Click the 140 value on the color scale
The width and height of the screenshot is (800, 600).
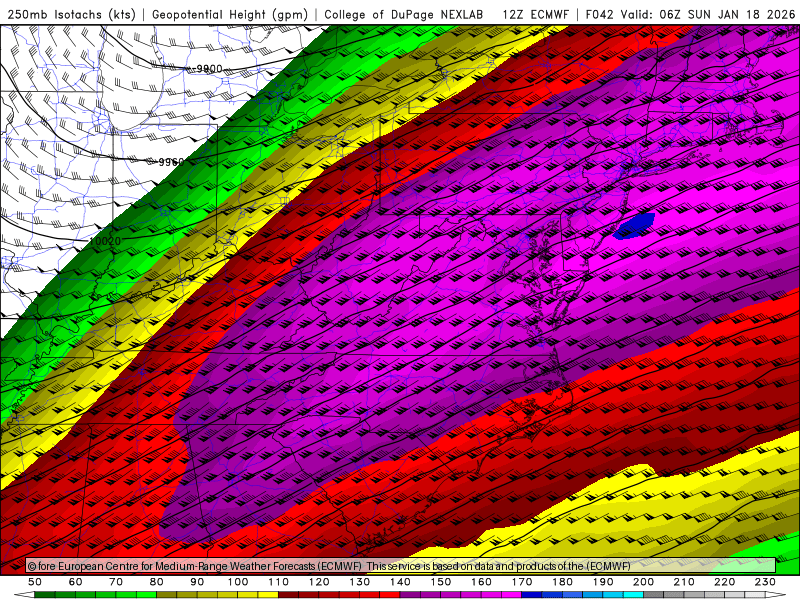coord(400,582)
